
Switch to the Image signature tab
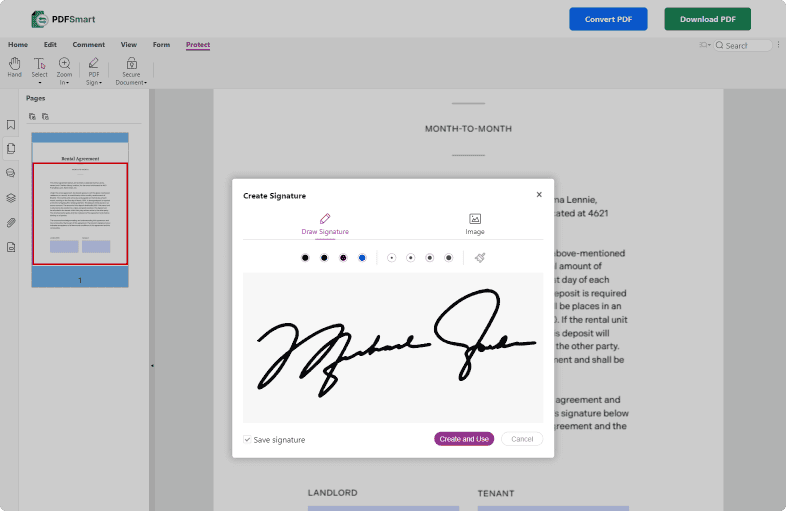(475, 224)
